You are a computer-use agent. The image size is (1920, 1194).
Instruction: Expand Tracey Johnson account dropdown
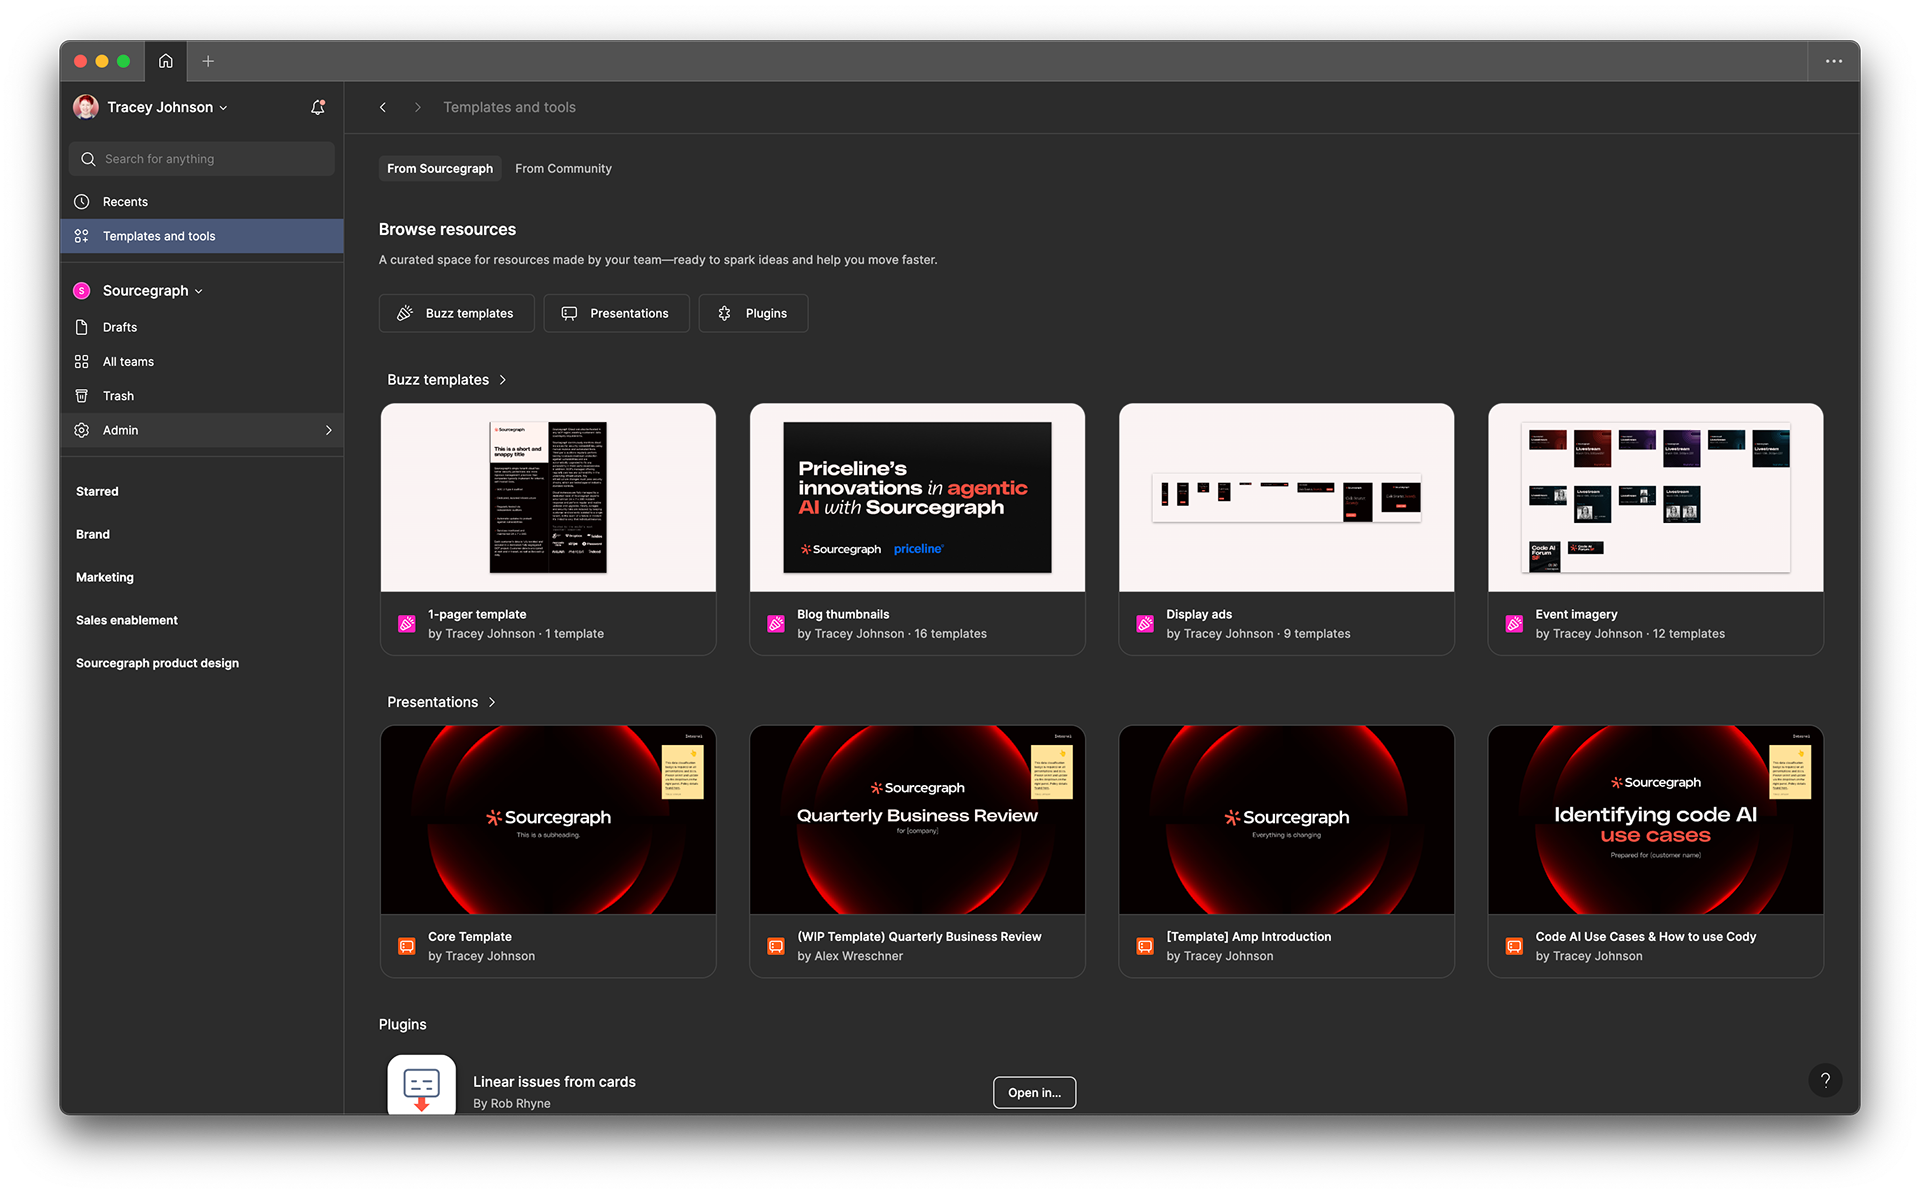(223, 108)
